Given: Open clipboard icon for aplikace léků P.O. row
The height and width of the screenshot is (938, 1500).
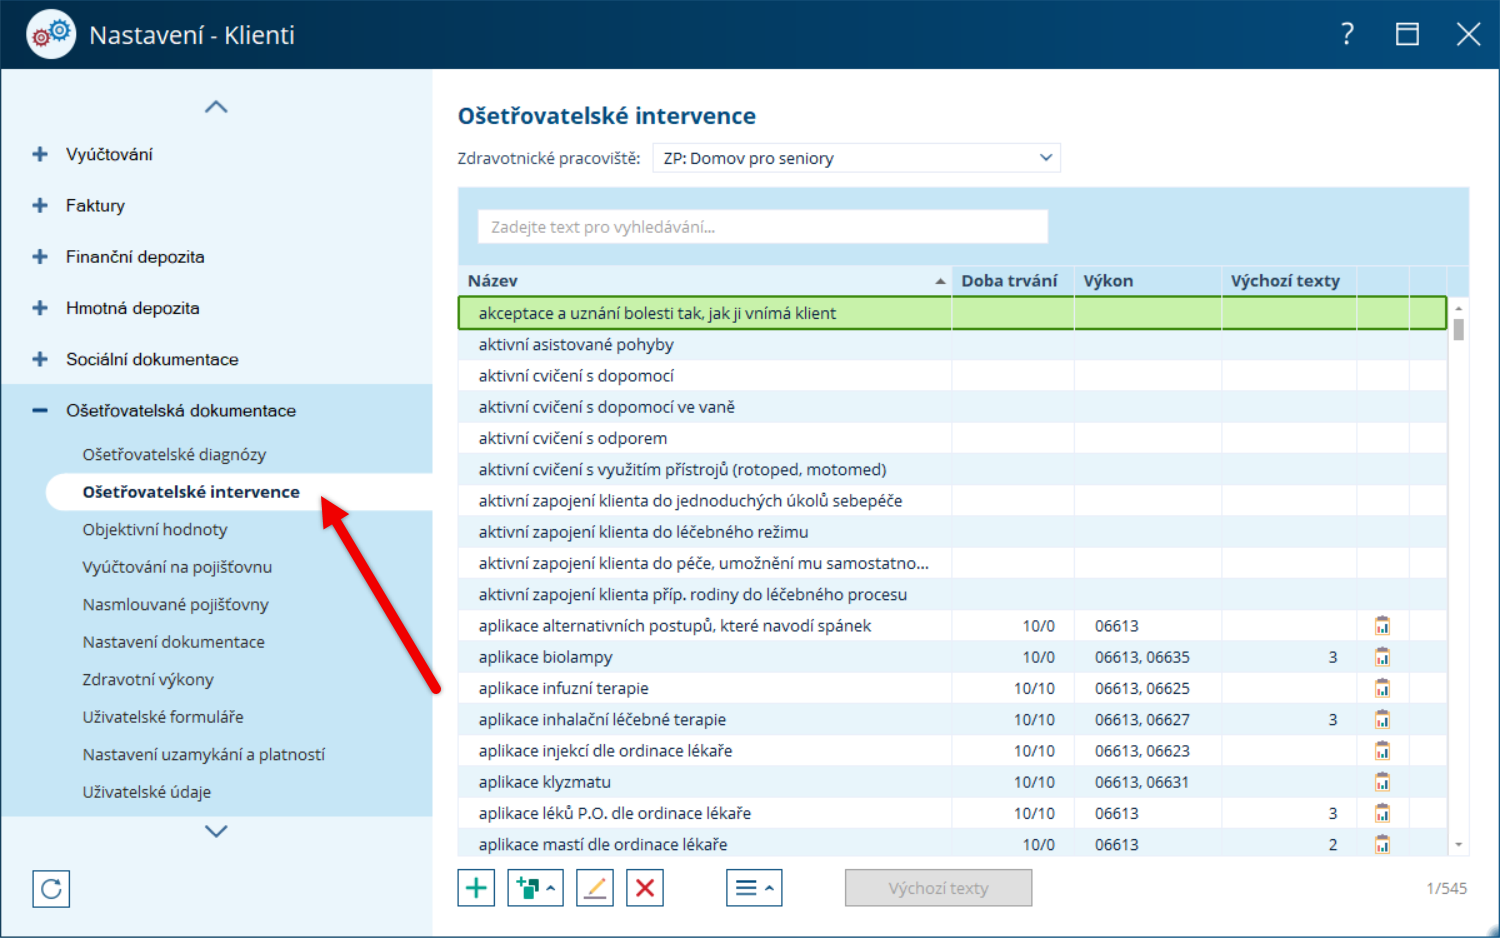Looking at the screenshot, I should (1382, 813).
